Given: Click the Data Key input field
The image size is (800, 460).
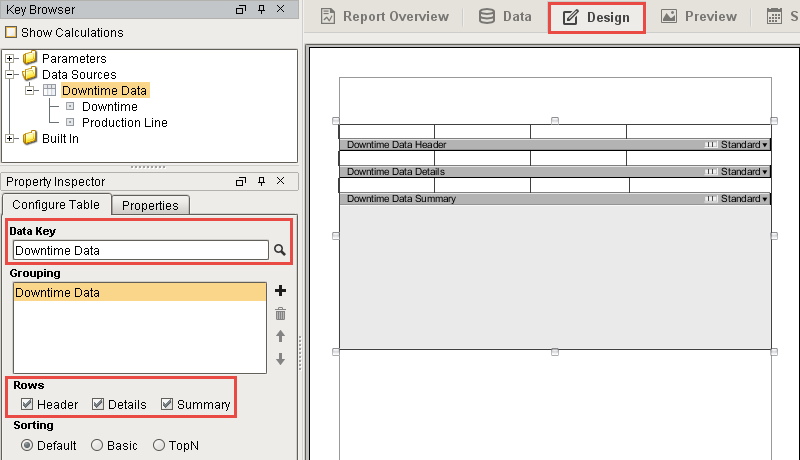Looking at the screenshot, I should click(141, 250).
